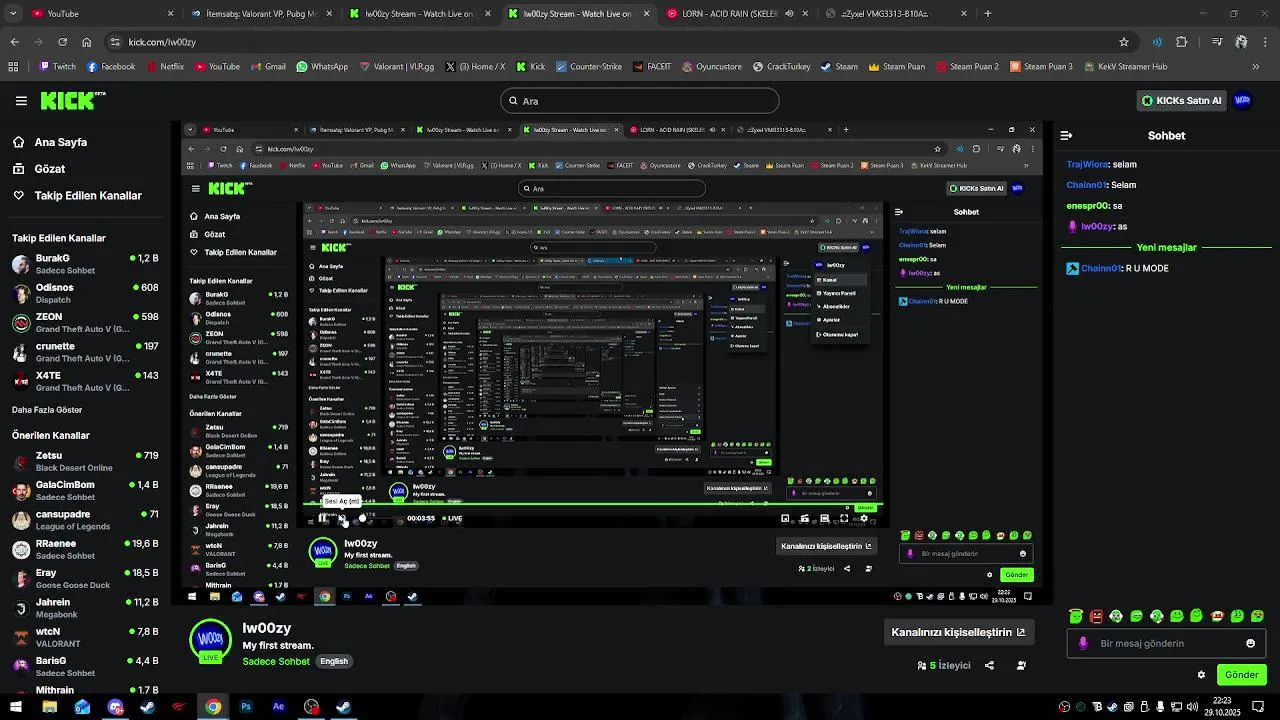This screenshot has width=1280, height=720.
Task: Open crunette channel in followed list
Action: 85,352
